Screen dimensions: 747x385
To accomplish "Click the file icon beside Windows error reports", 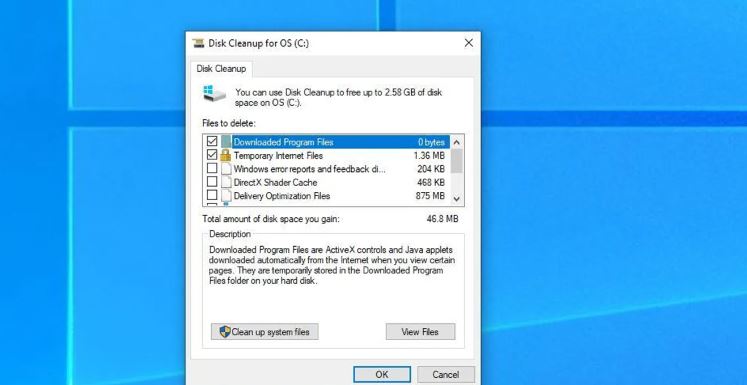I will coord(226,169).
